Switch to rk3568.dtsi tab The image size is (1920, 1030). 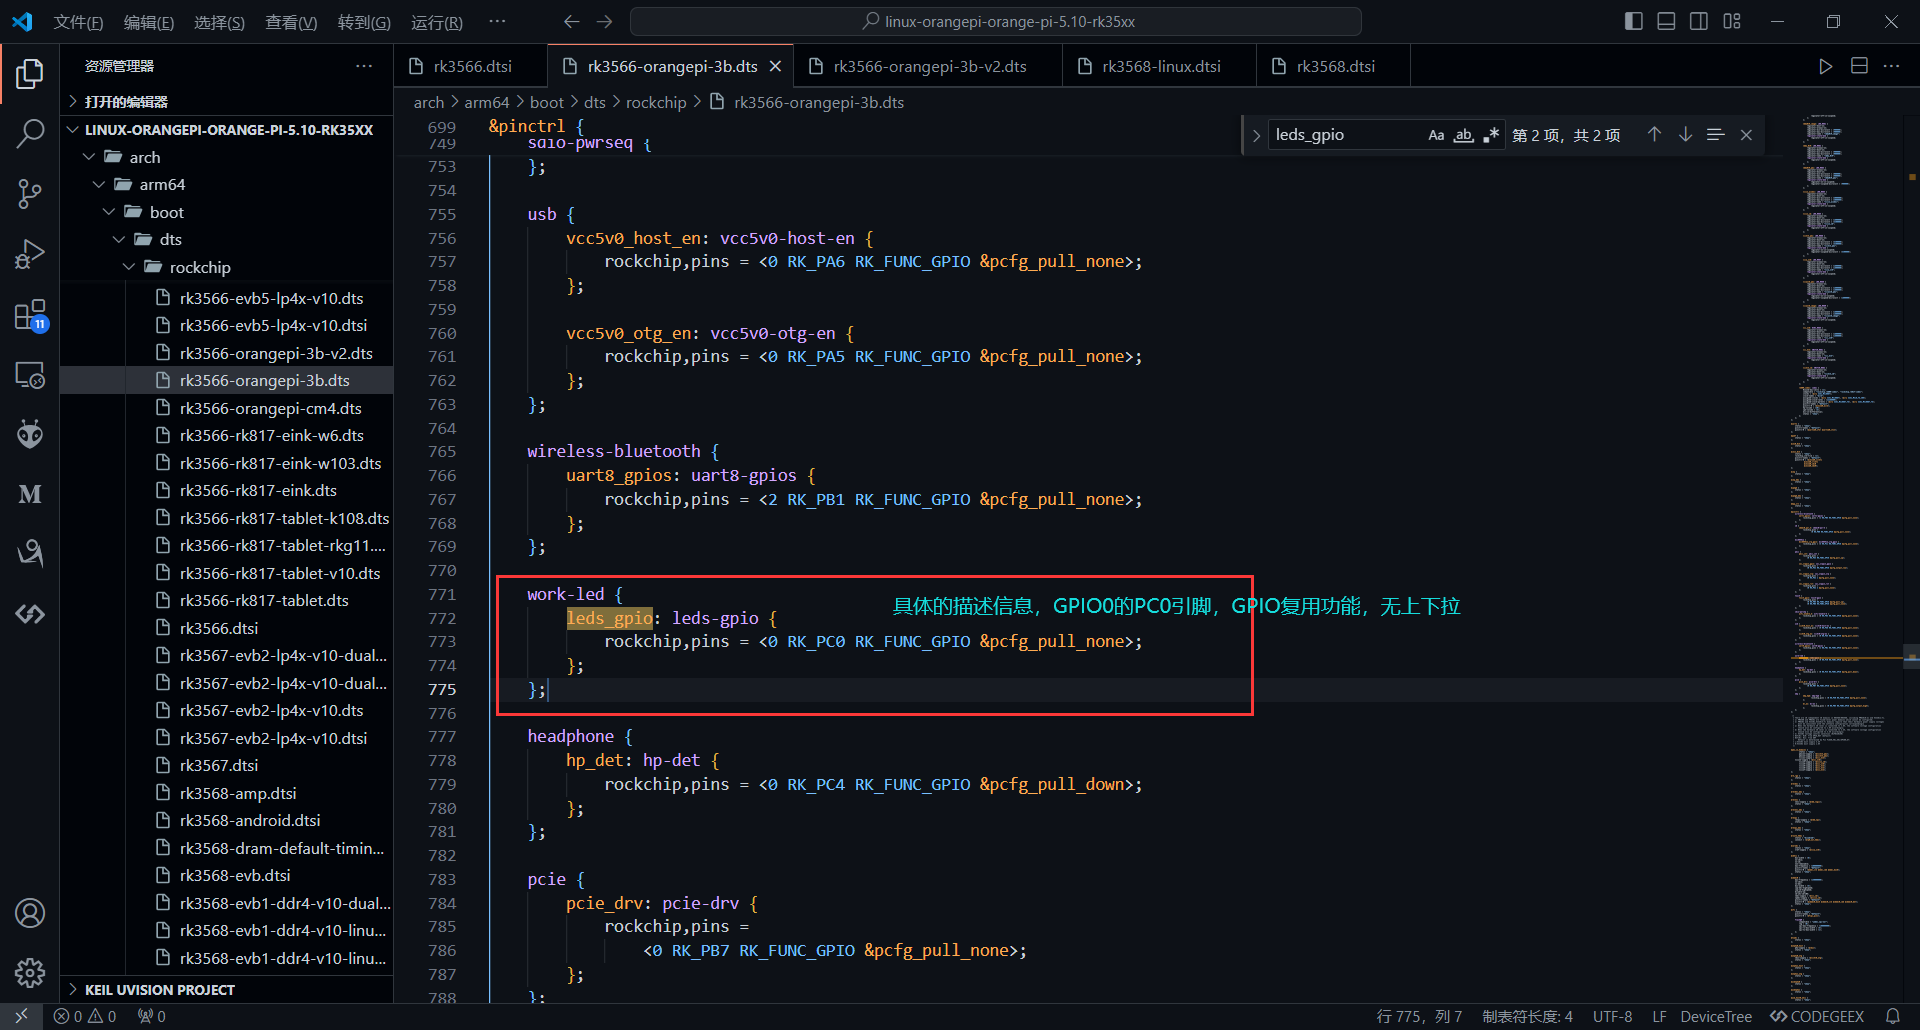(1335, 66)
